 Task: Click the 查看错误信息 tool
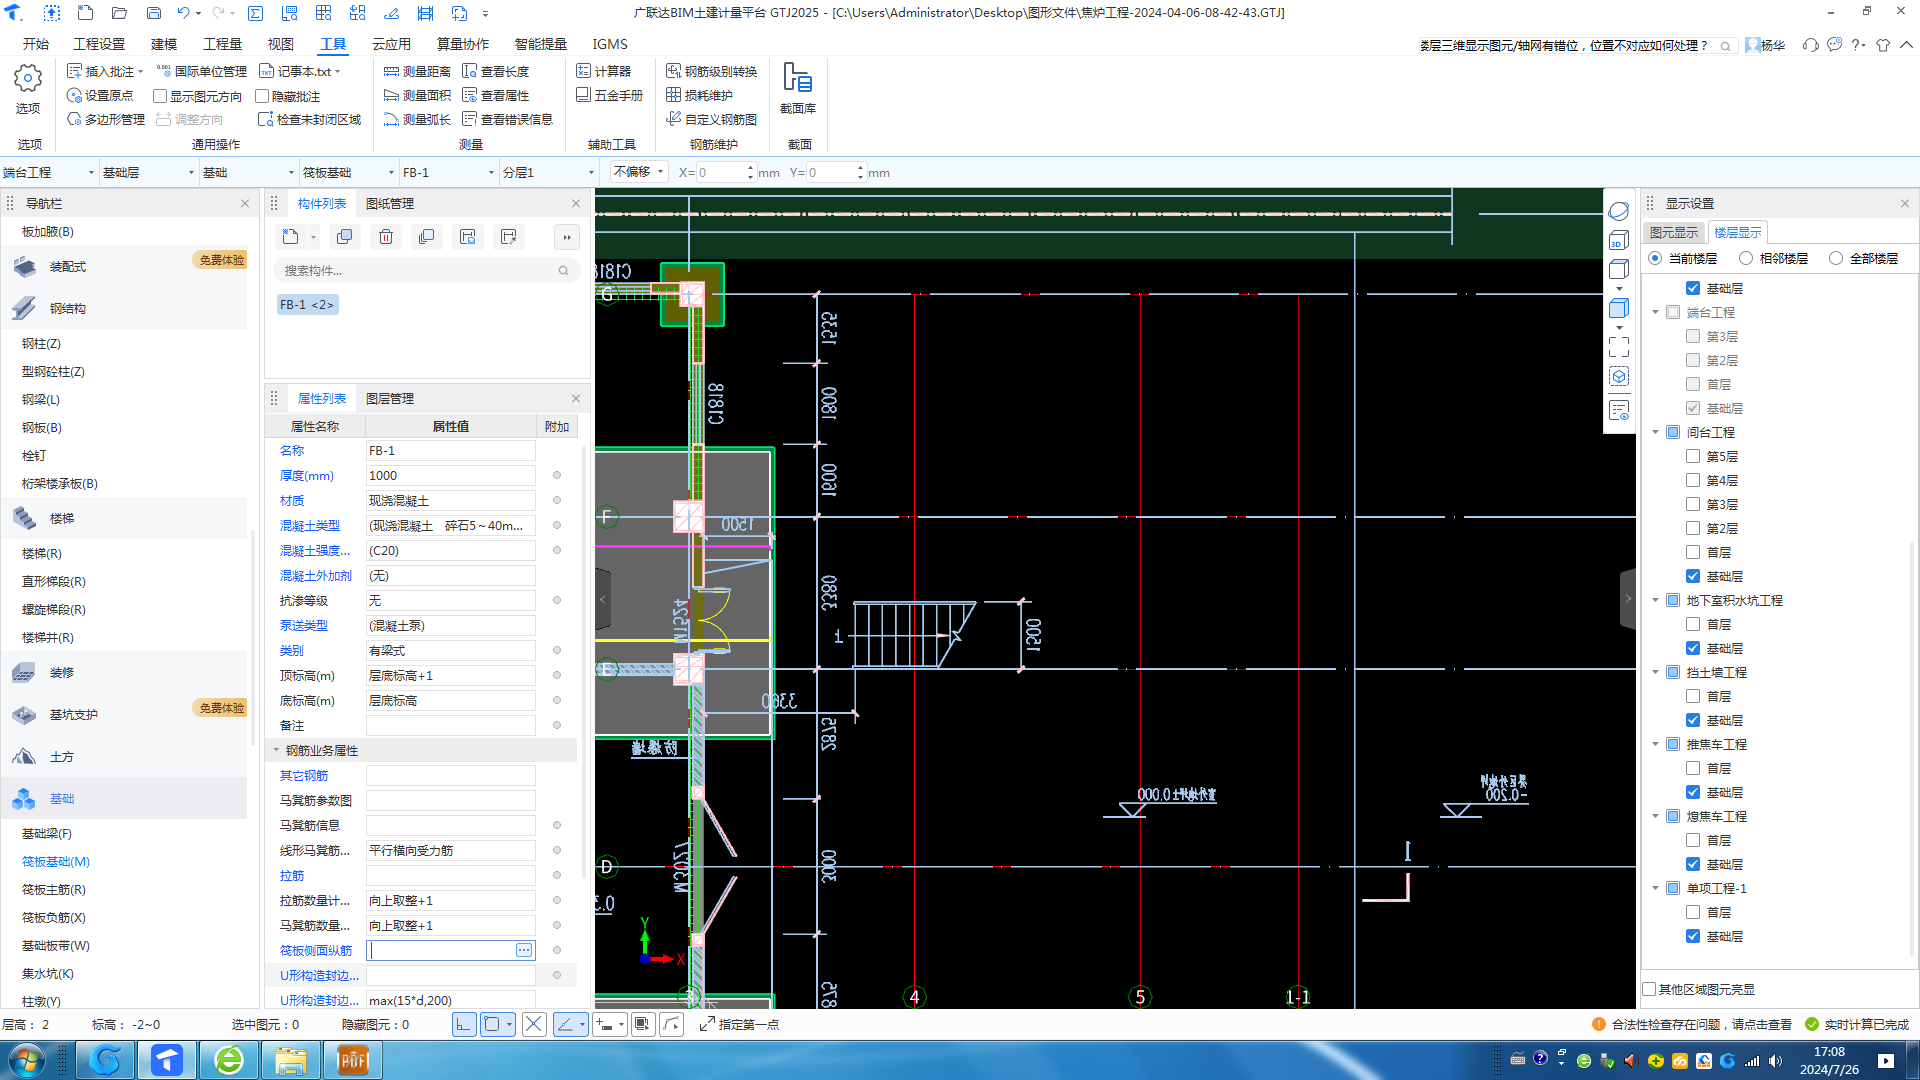(x=508, y=119)
